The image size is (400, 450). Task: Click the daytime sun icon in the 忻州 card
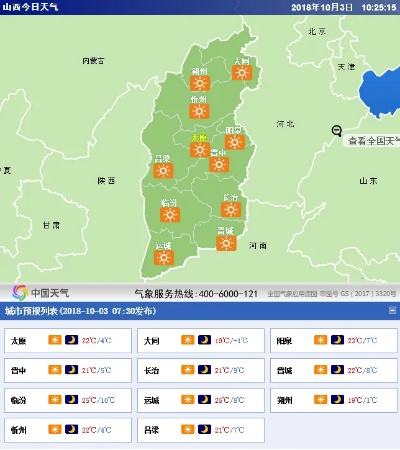(55, 429)
